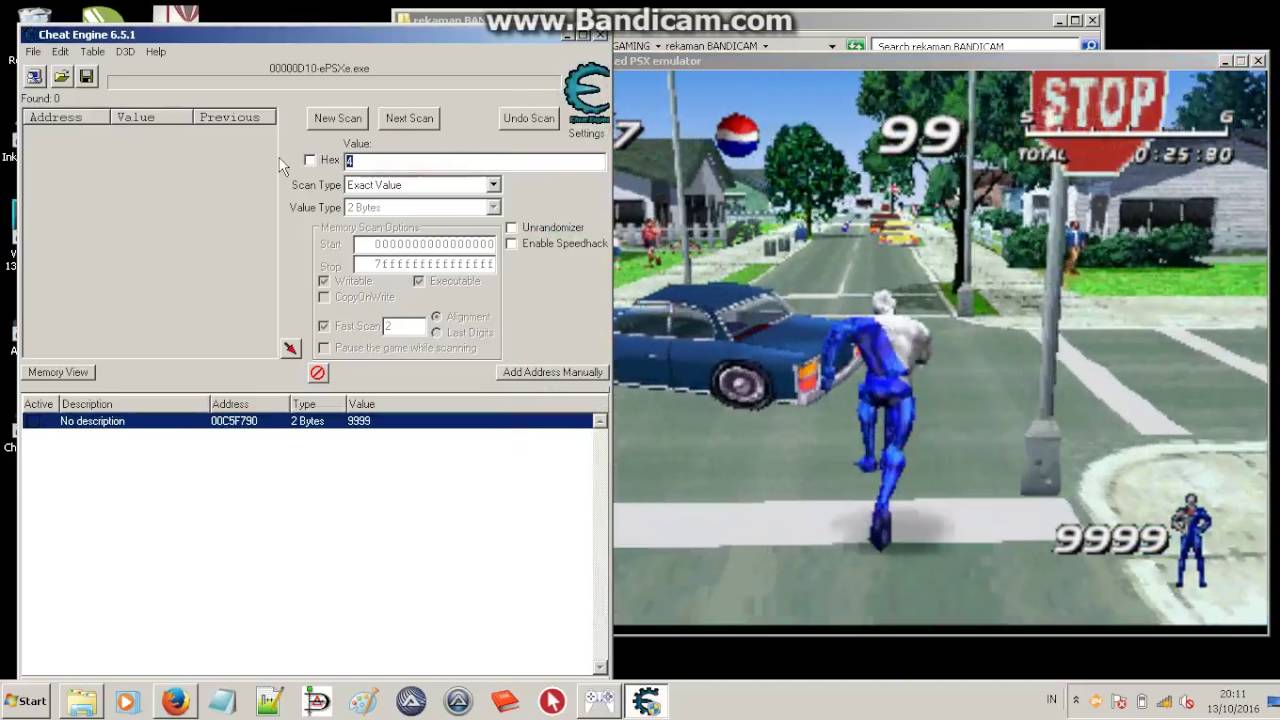This screenshot has width=1280, height=720.
Task: Open Windows Explorer from taskbar
Action: tap(81, 701)
